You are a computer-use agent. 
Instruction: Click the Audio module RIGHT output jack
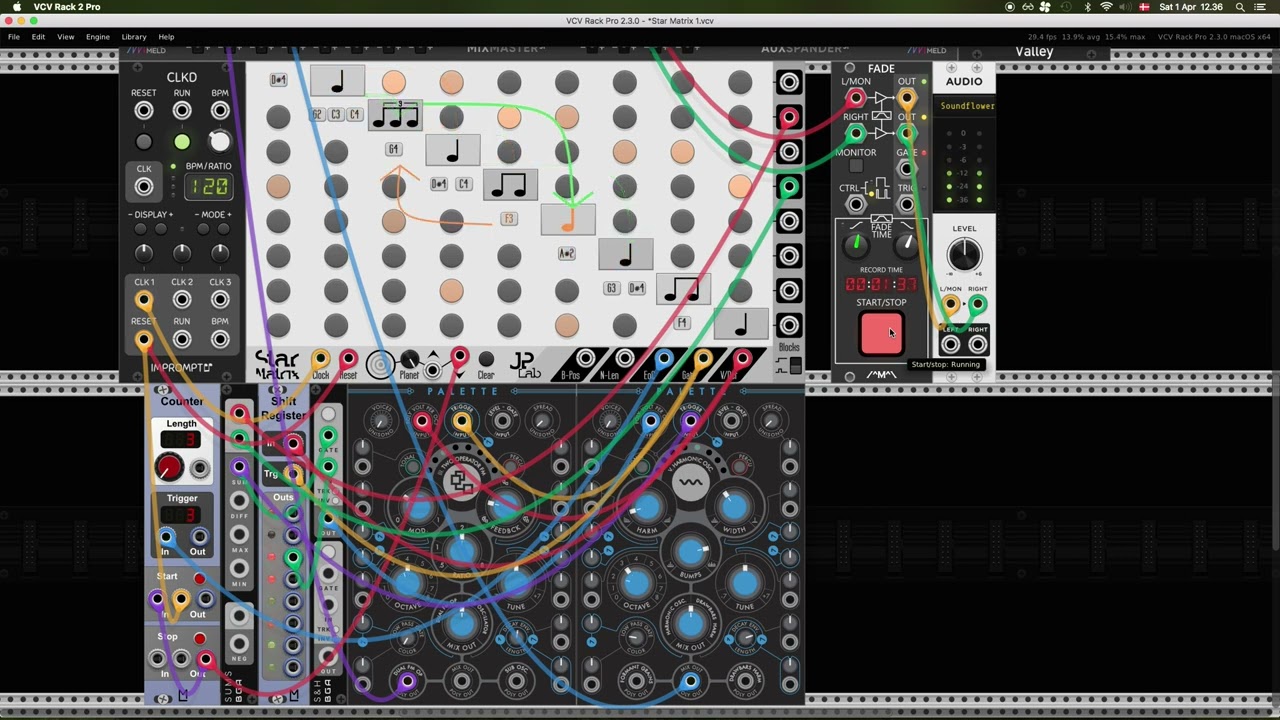click(977, 345)
